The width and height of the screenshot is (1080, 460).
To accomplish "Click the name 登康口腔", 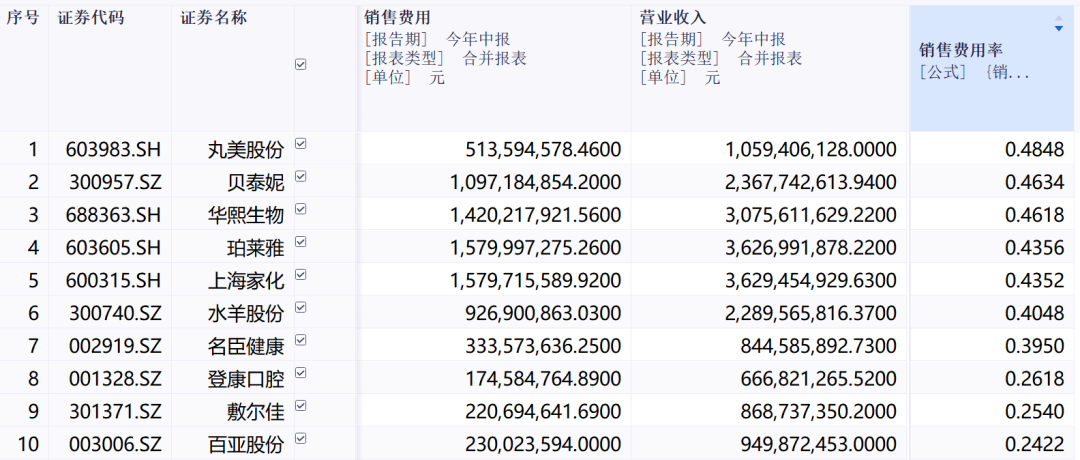I will click(246, 379).
